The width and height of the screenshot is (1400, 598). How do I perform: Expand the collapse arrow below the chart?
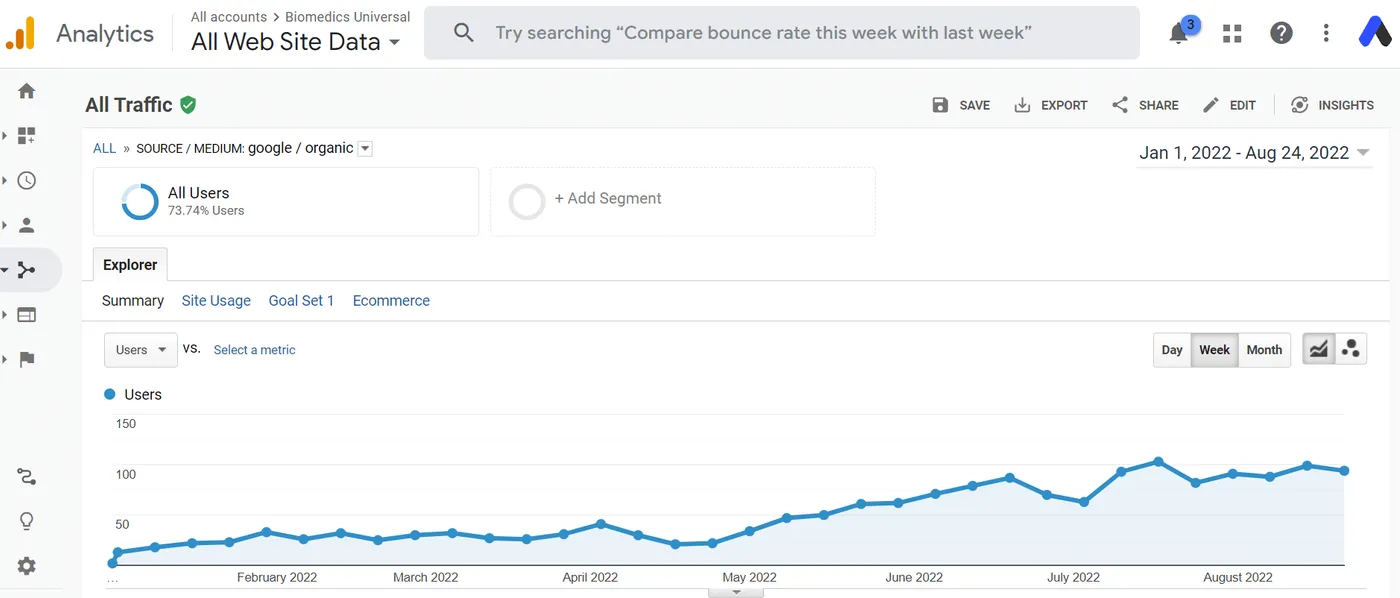(x=736, y=592)
